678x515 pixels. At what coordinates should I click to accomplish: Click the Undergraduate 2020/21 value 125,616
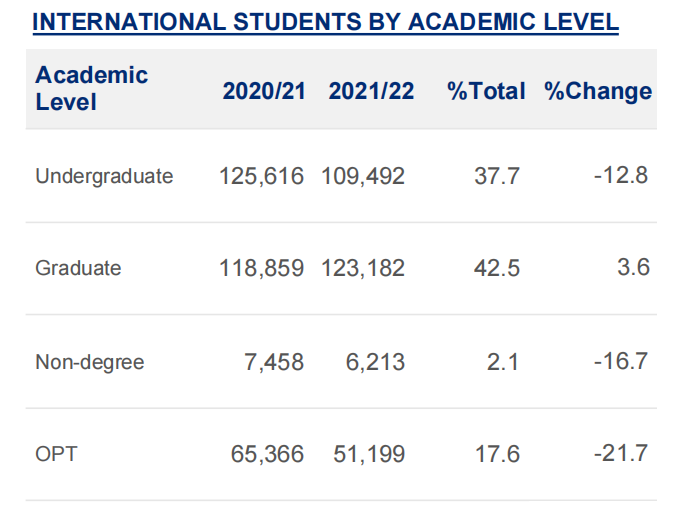262,176
